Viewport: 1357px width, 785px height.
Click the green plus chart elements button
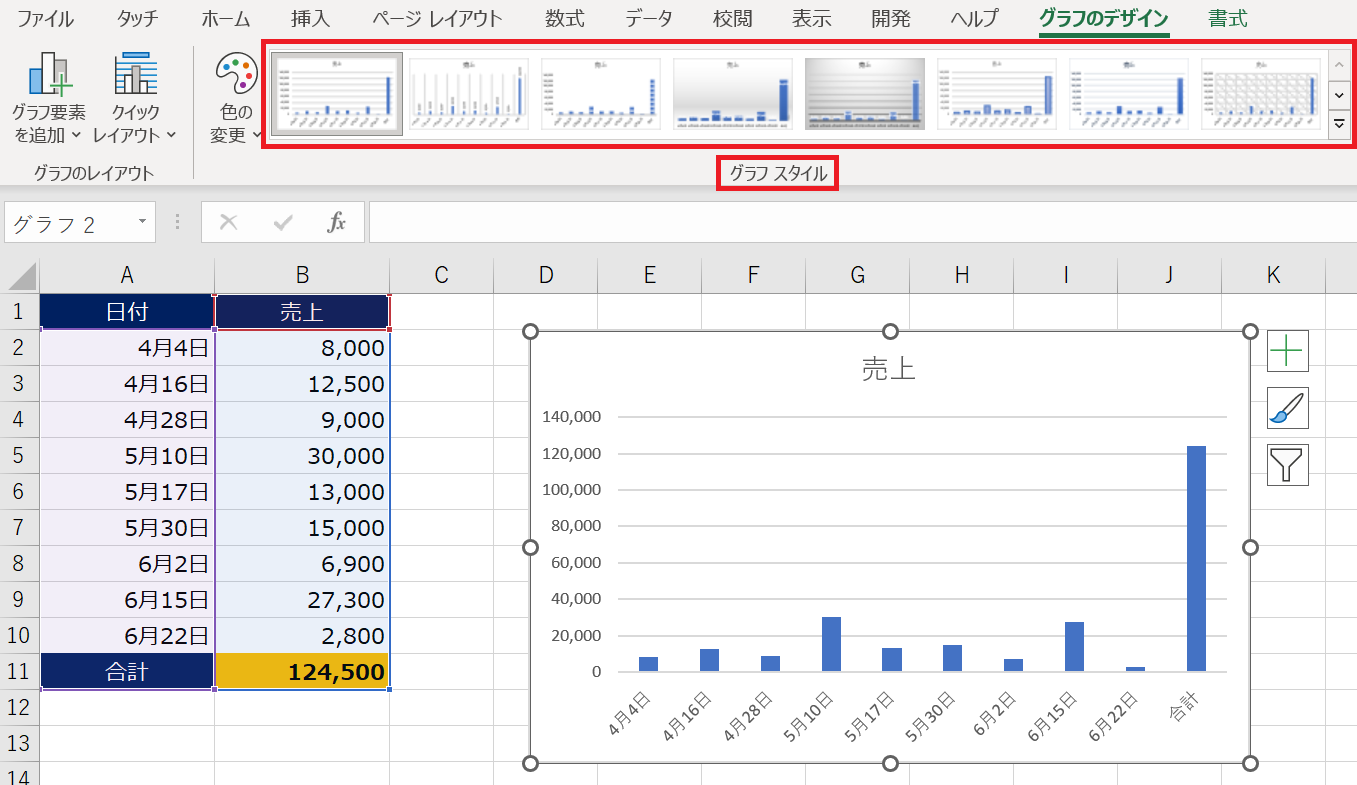pos(1287,350)
